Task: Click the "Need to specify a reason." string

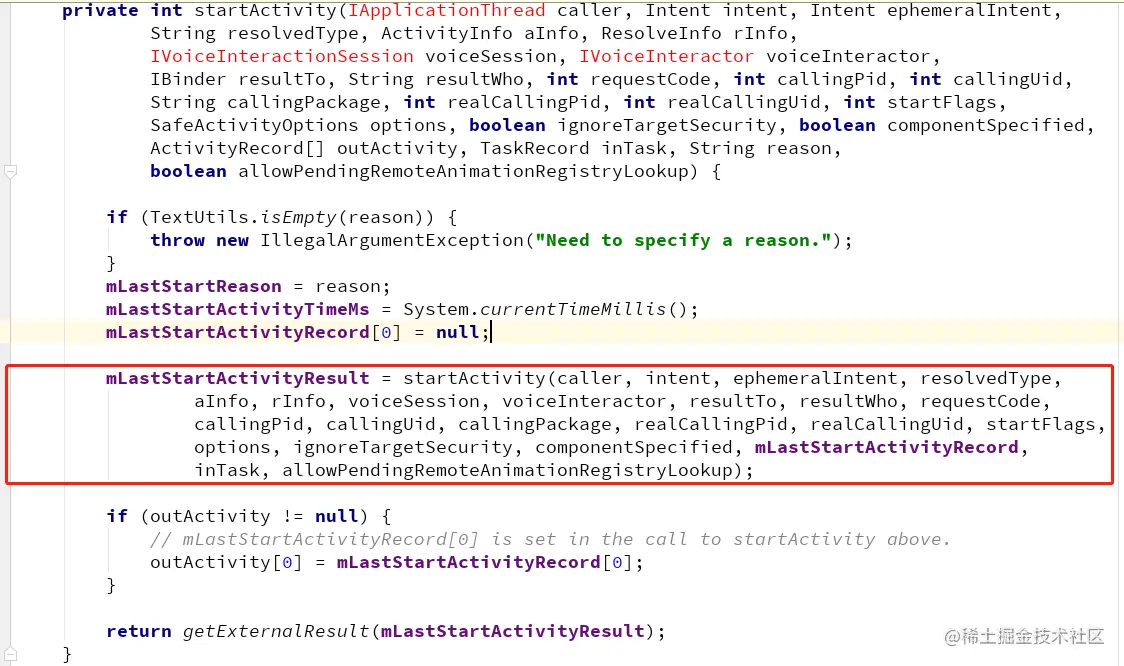Action: click(x=683, y=240)
